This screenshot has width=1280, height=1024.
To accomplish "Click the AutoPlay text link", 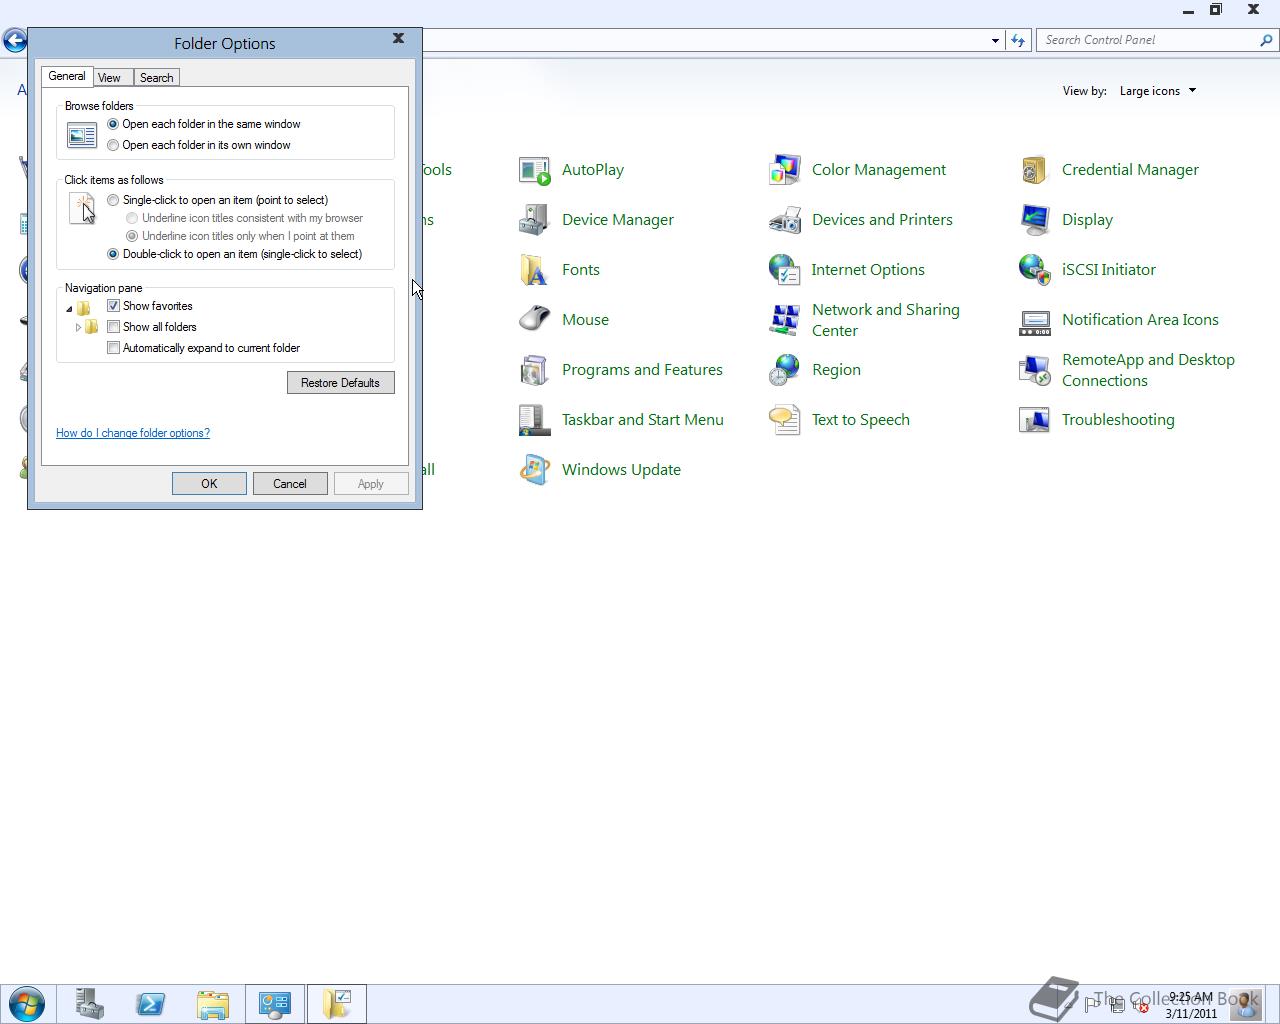I will click(x=593, y=170).
